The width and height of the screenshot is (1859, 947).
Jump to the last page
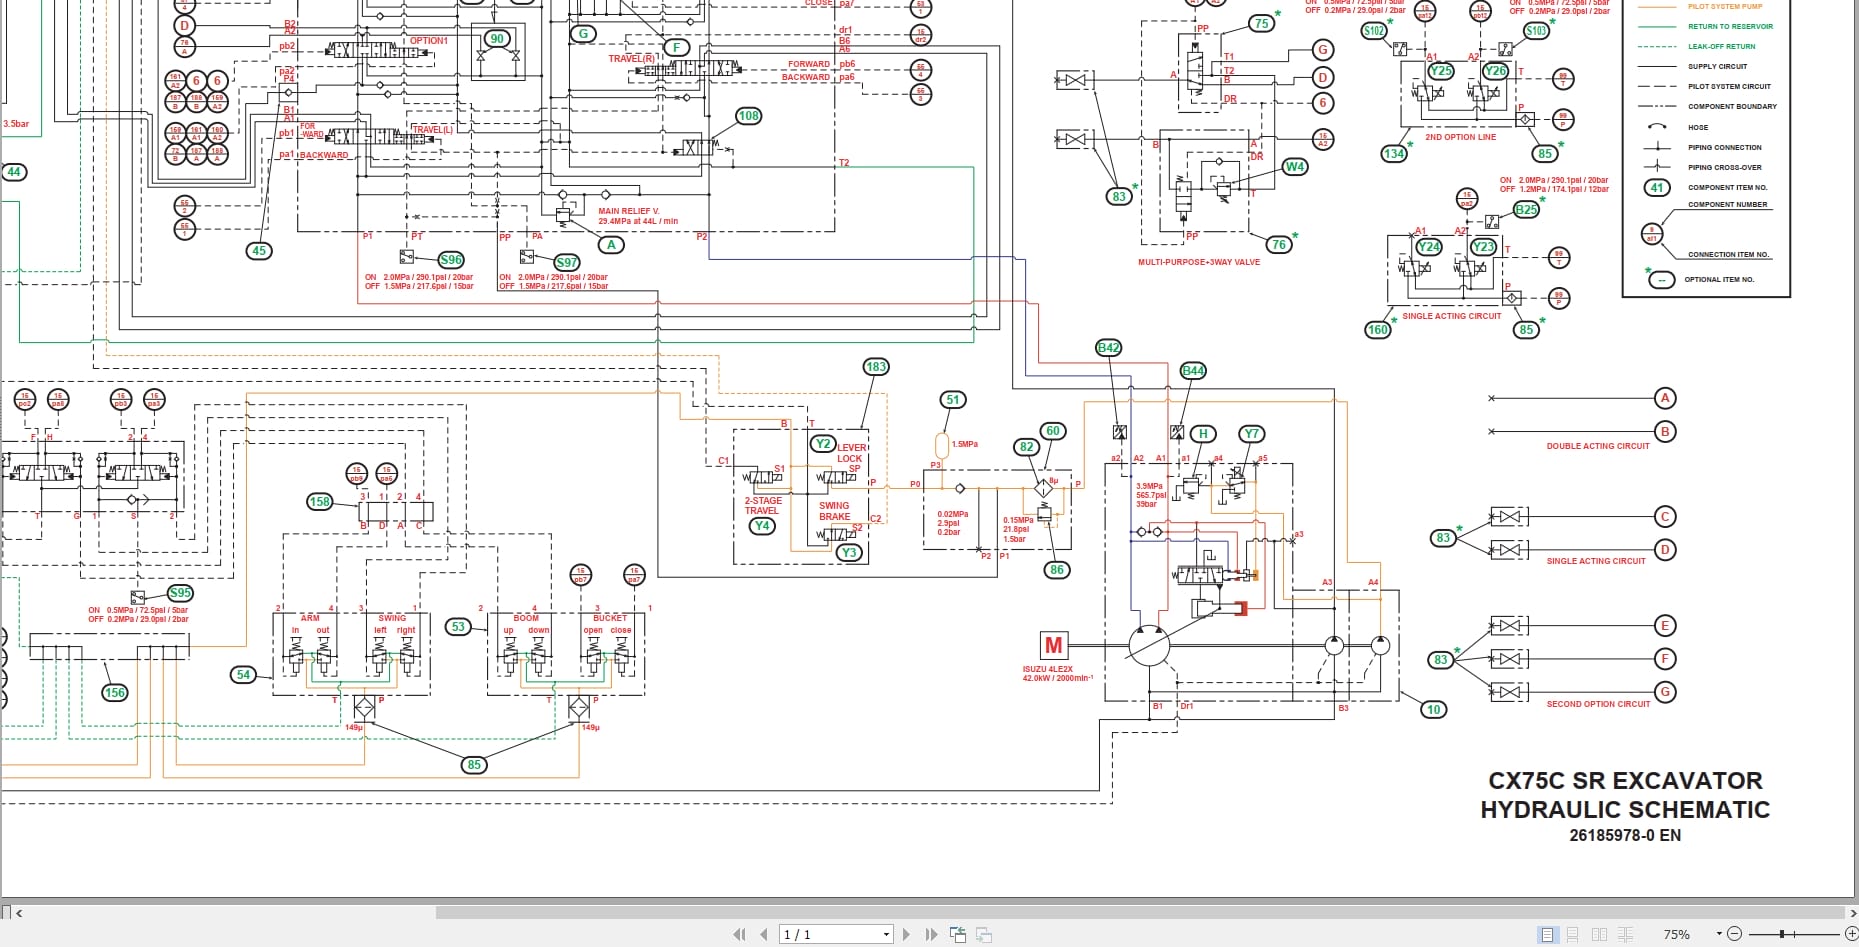click(931, 935)
